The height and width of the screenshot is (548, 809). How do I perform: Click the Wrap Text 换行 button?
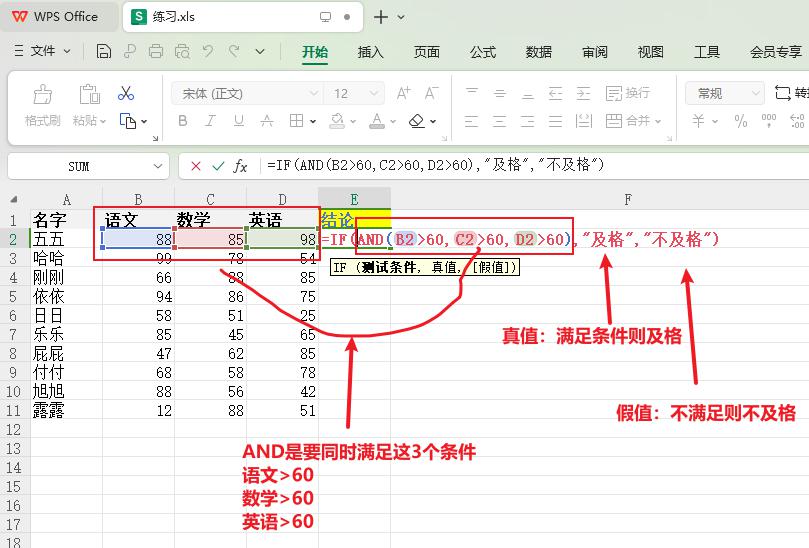[x=627, y=93]
